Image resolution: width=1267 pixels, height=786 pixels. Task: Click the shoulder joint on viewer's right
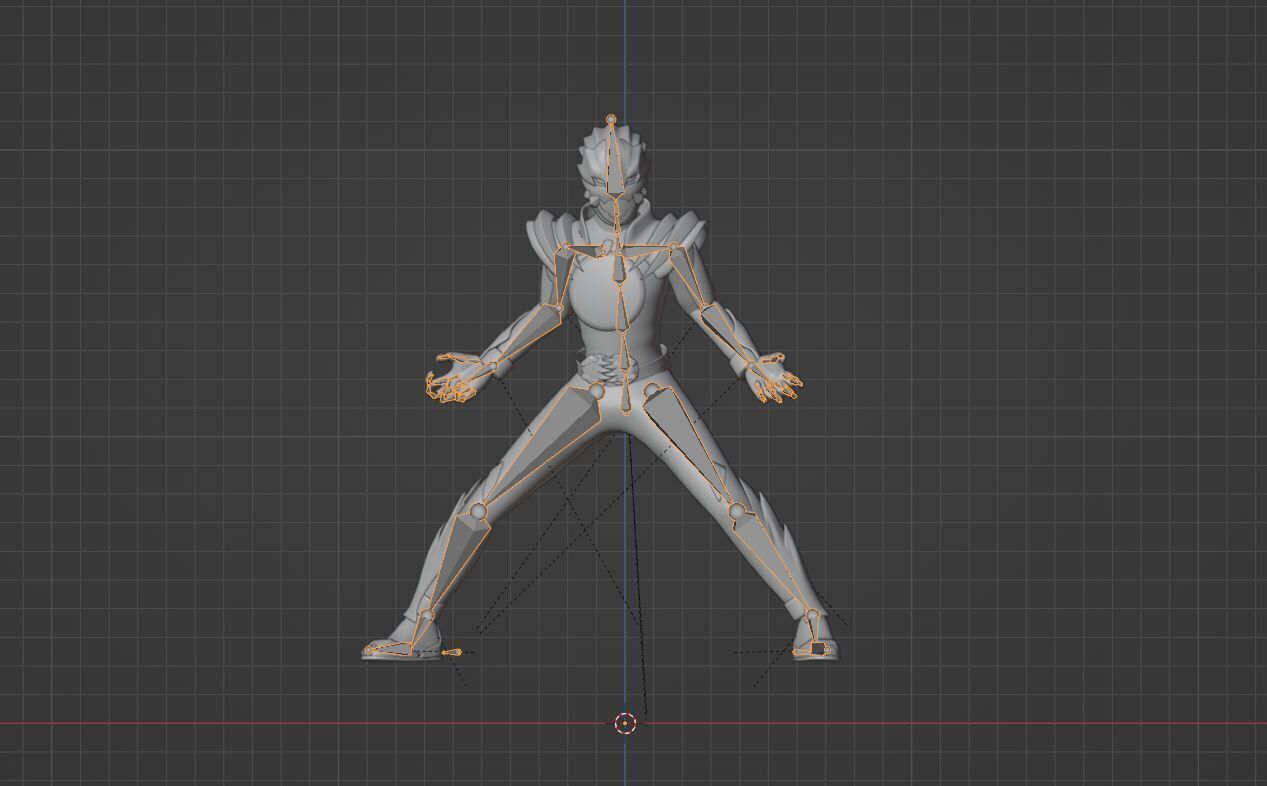click(x=673, y=246)
